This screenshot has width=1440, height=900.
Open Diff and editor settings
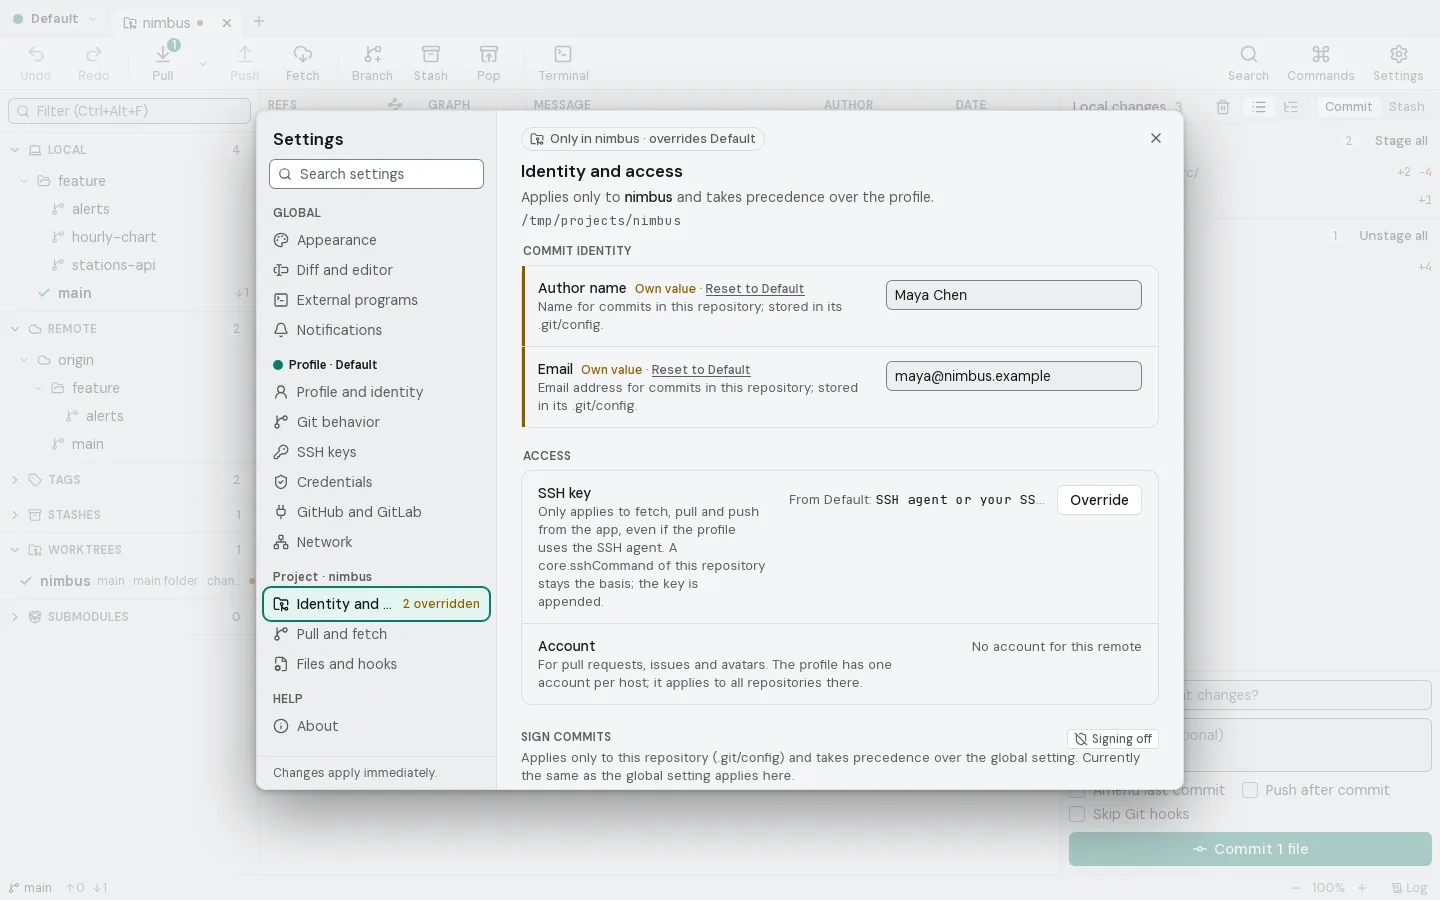(376, 270)
